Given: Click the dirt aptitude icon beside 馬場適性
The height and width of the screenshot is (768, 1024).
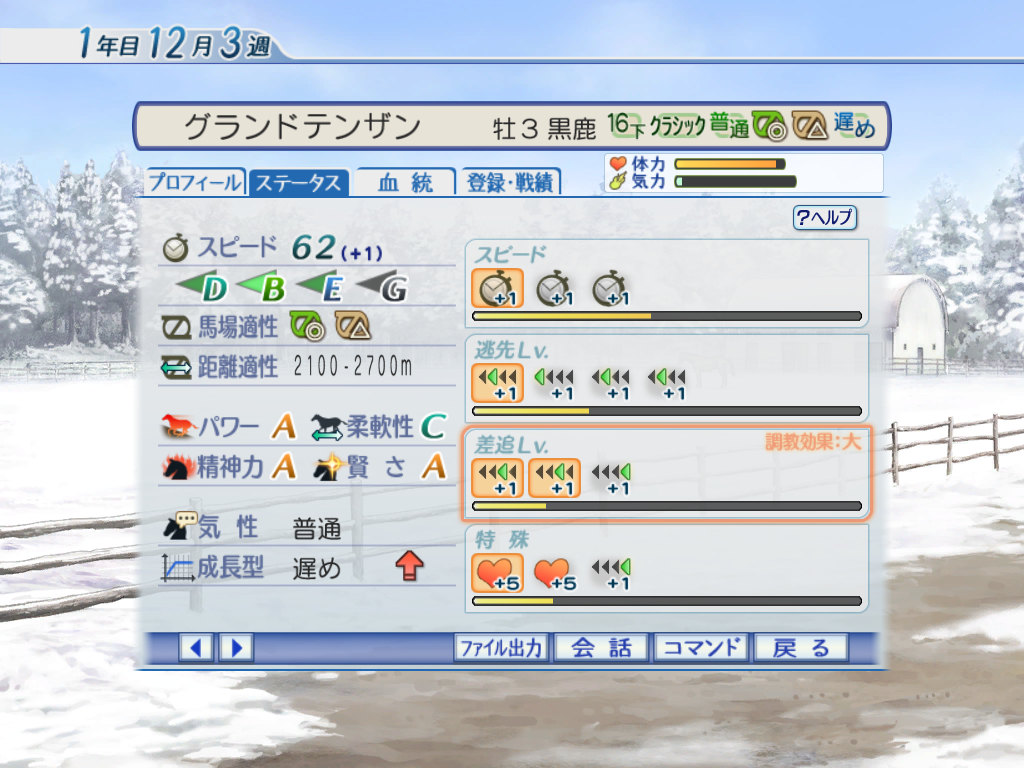Looking at the screenshot, I should click(x=353, y=326).
